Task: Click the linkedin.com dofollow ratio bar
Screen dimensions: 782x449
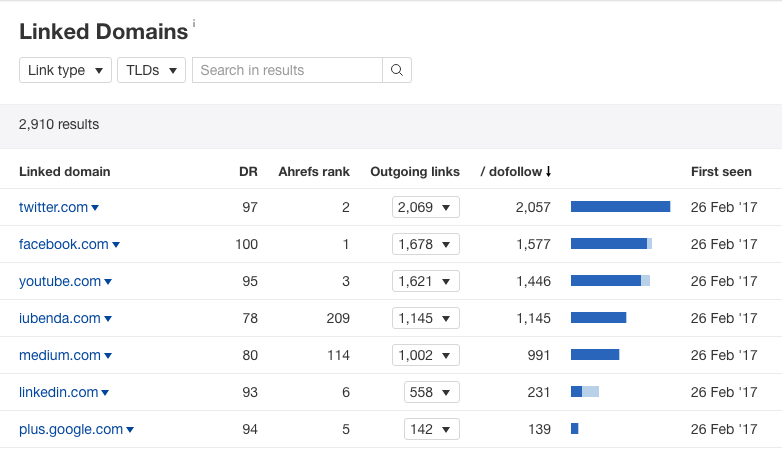Action: (x=585, y=392)
